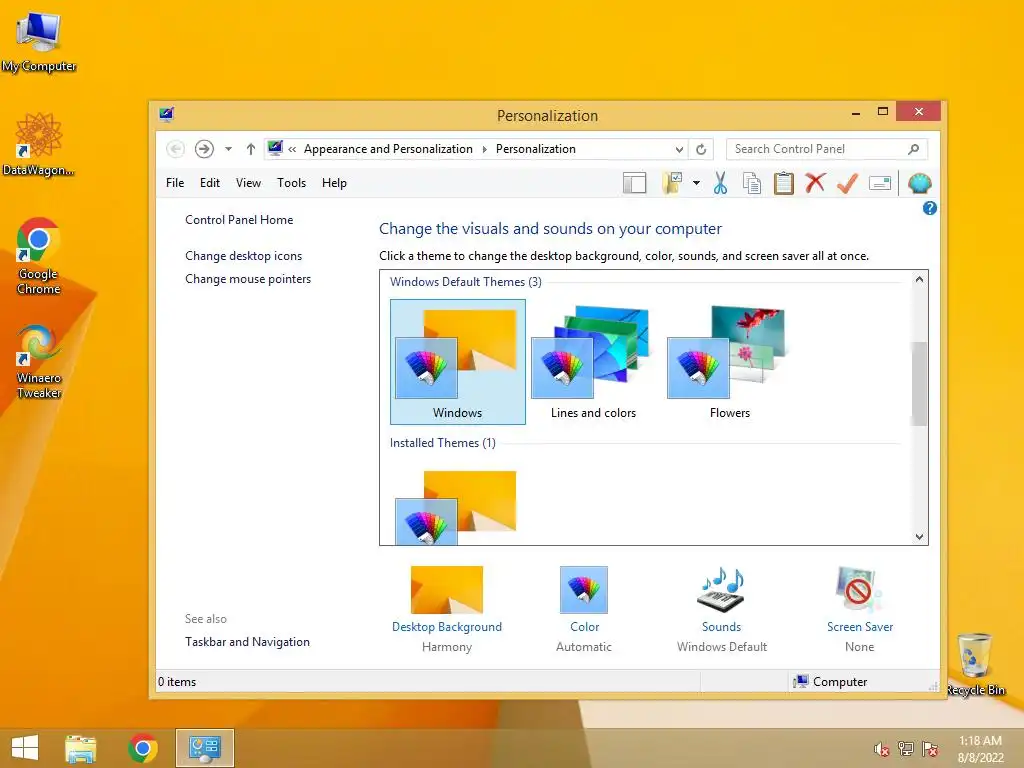The width and height of the screenshot is (1024, 768).
Task: Click the Personalization breadcrumb in address bar
Action: pos(536,149)
